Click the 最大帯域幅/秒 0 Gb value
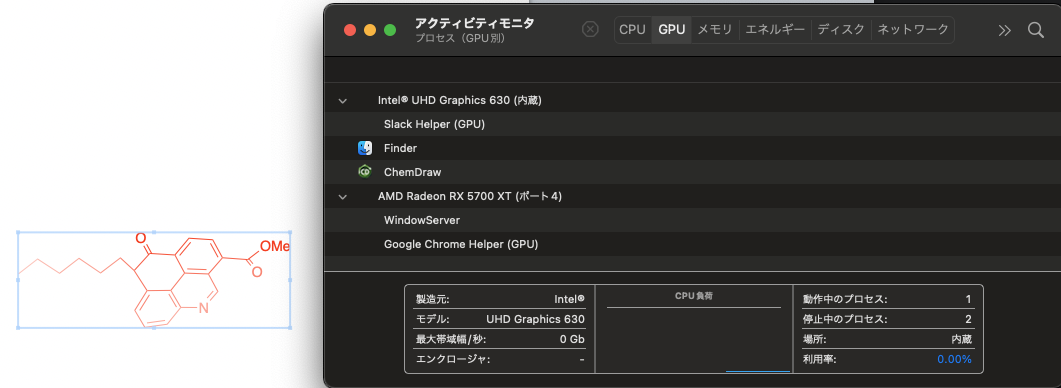 (572, 339)
